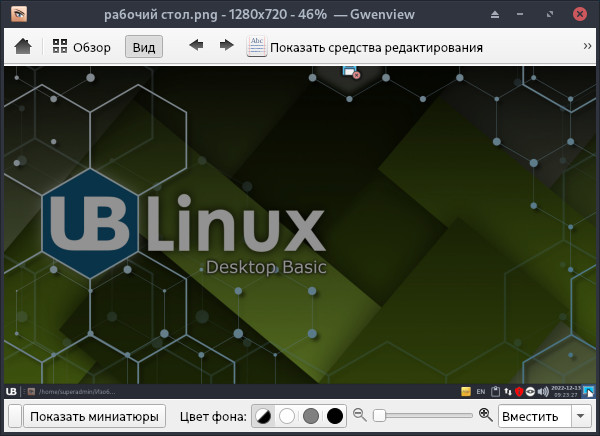Click the displayed UBLinux wallpaper image
Viewport: 600px width, 436px height.
pyautogui.click(x=300, y=232)
